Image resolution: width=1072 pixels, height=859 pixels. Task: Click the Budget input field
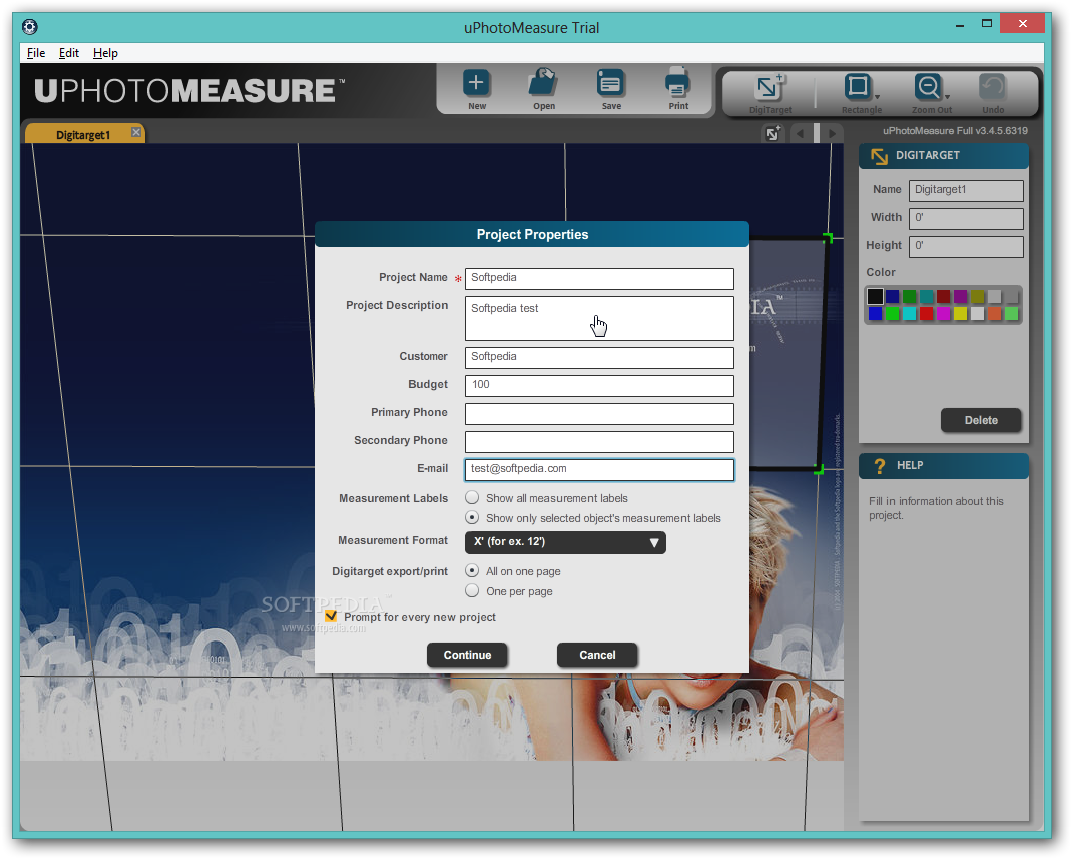[x=599, y=385]
